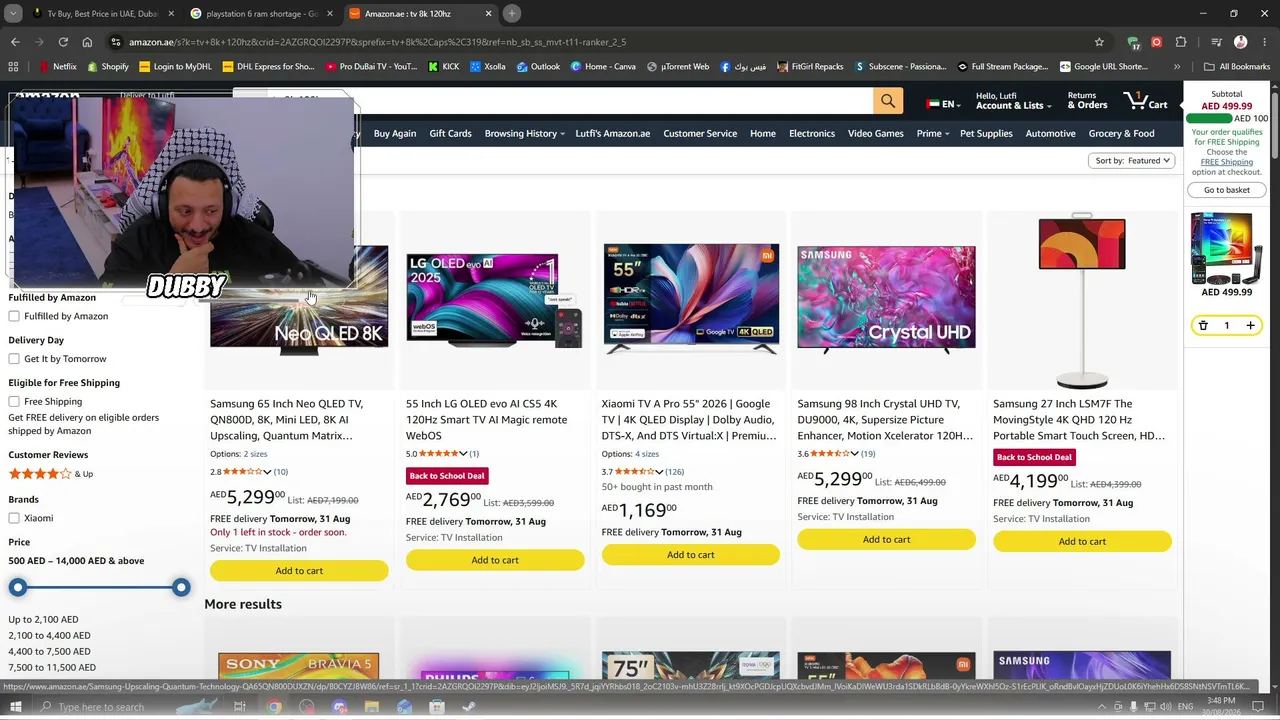Open the Samsung 27 Inch LSM7F product image
The image size is (1280, 720).
[x=1082, y=300]
